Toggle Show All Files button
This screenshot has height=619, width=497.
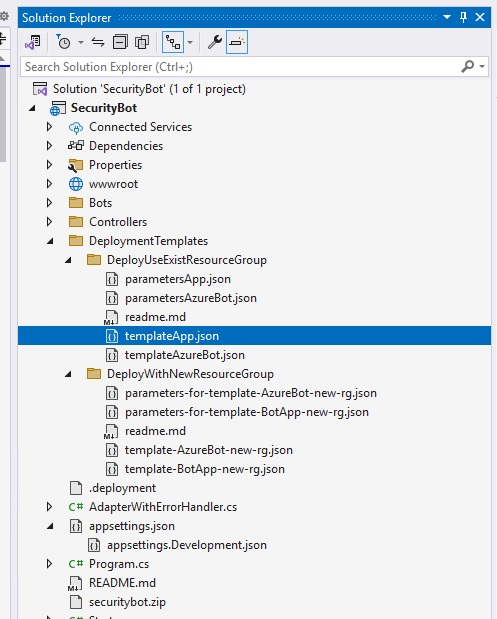[x=142, y=42]
